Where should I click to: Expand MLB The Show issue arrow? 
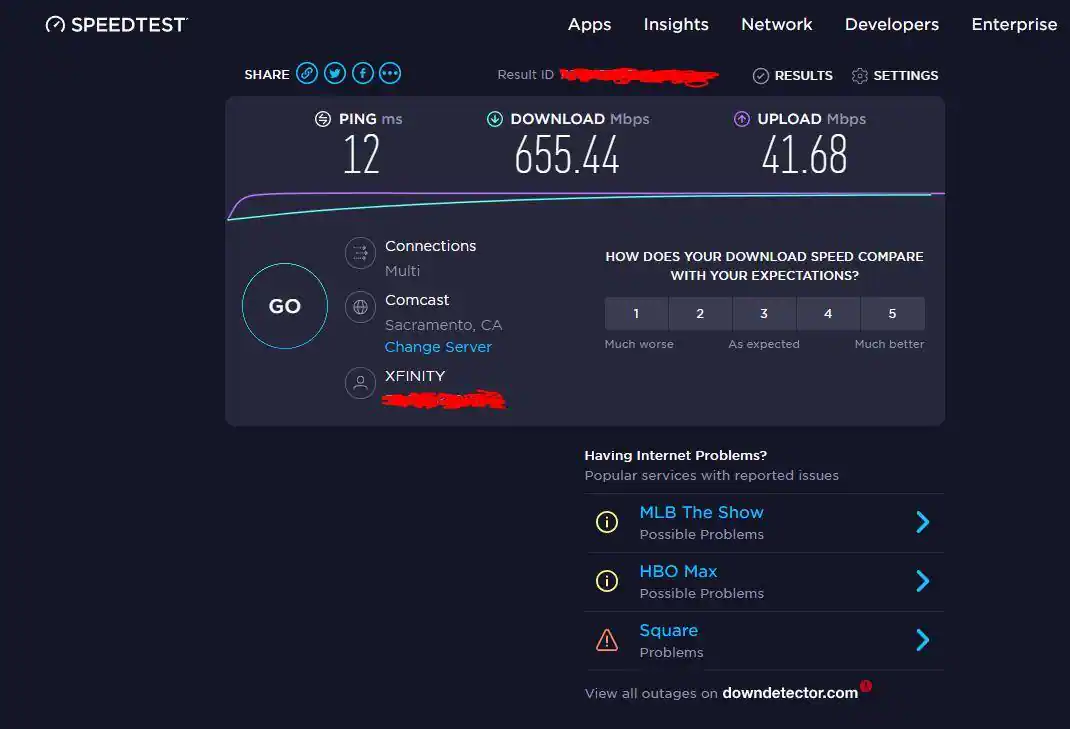tap(922, 522)
